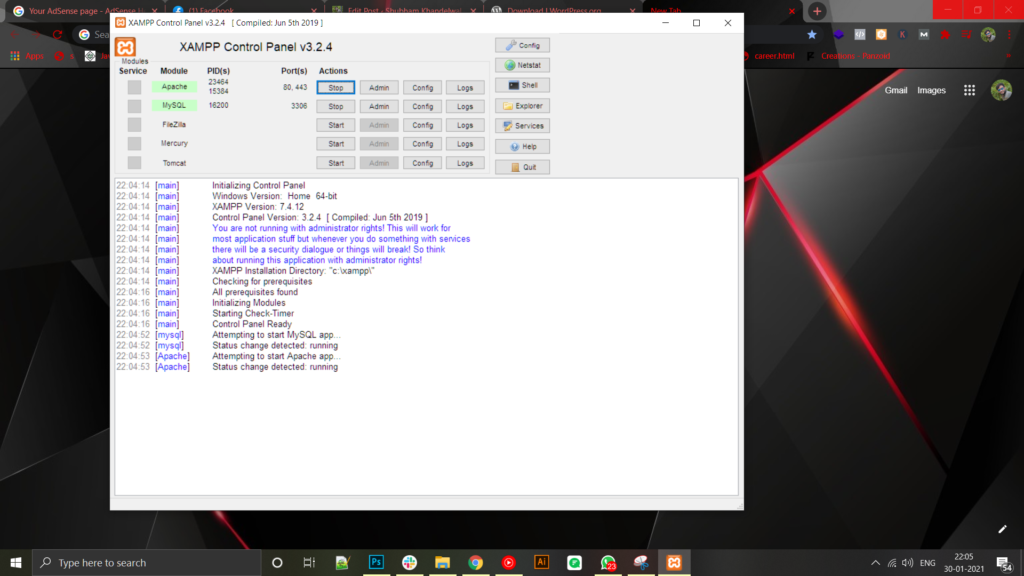This screenshot has height=576, width=1024.
Task: Open the Windows notification center
Action: [x=1004, y=562]
